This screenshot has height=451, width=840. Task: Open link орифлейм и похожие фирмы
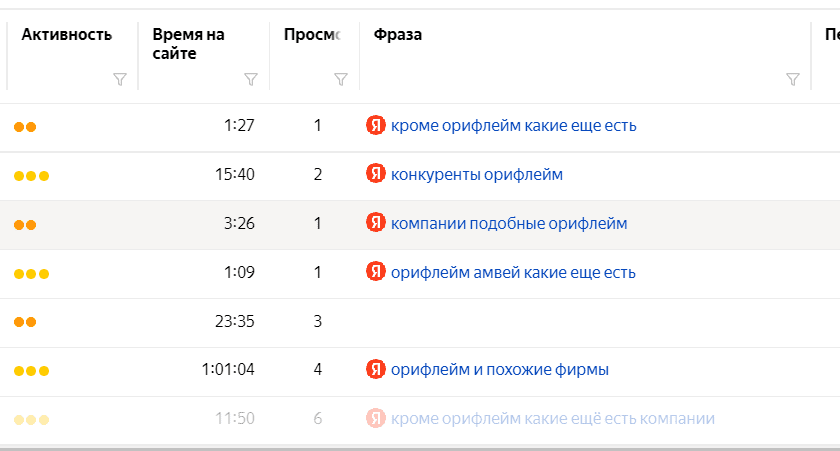tap(500, 370)
